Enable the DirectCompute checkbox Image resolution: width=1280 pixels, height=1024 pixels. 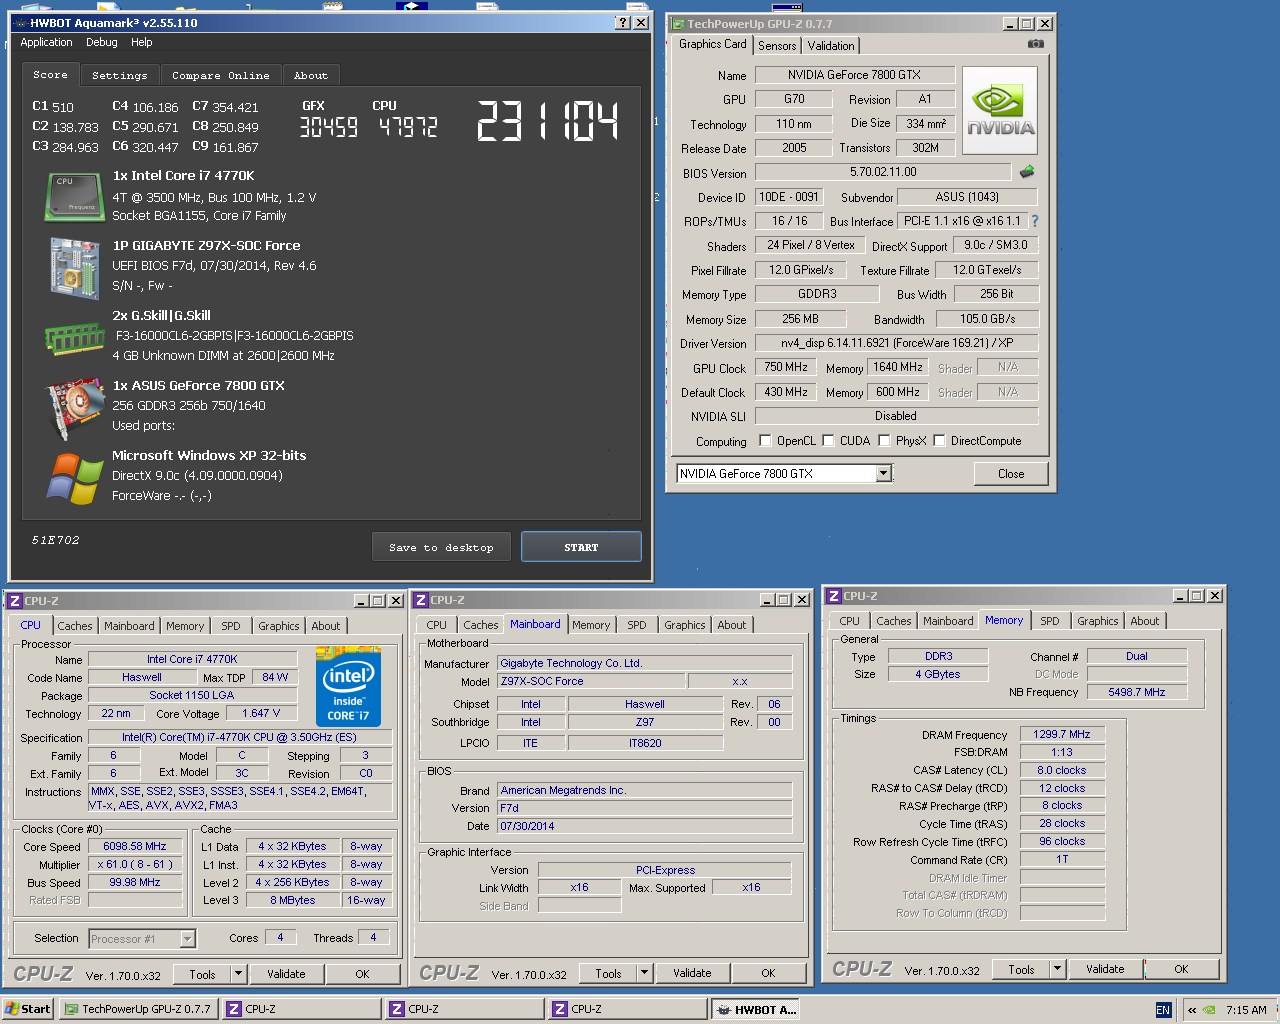click(939, 440)
